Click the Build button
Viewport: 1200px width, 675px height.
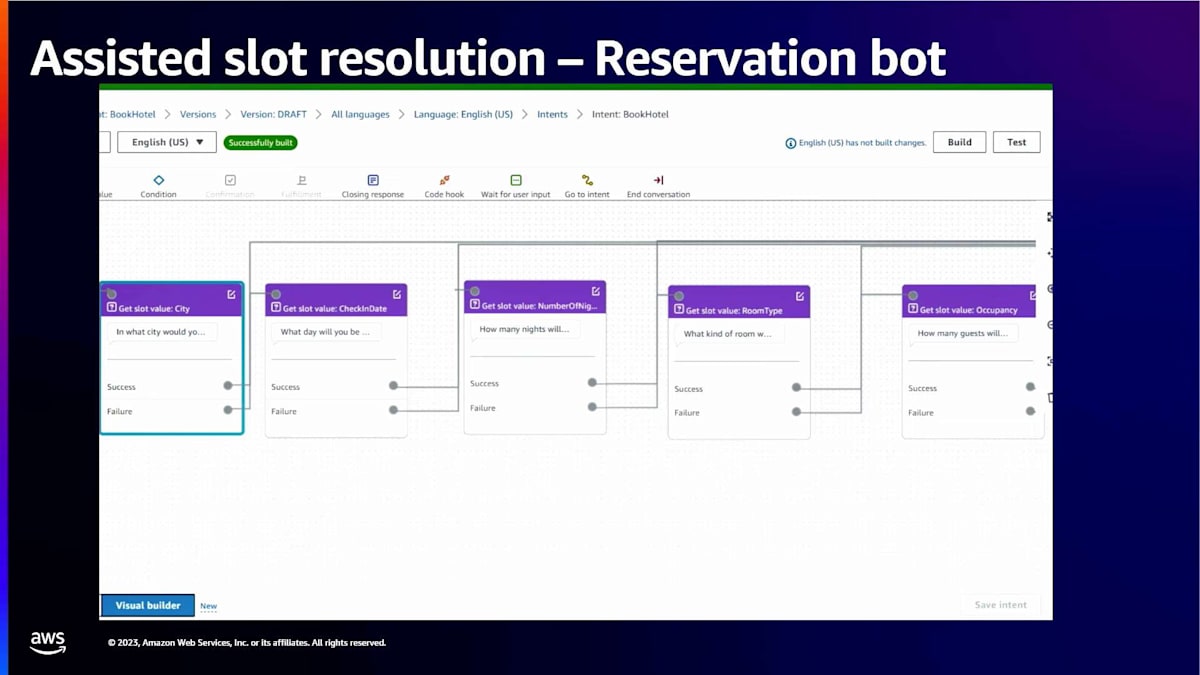[960, 142]
